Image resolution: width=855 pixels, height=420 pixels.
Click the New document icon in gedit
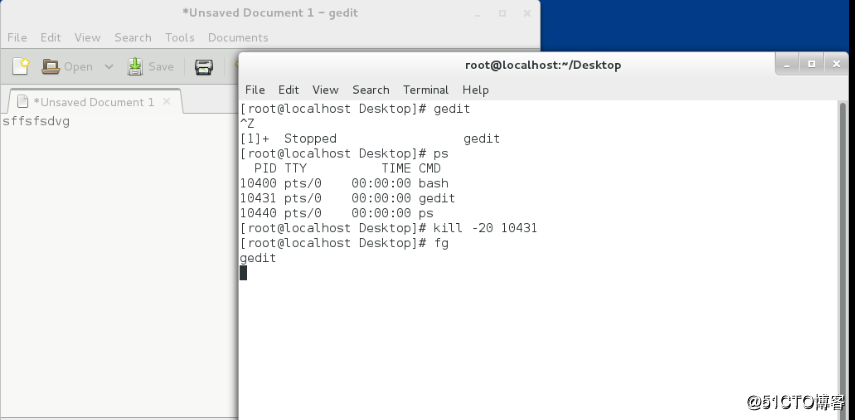pyautogui.click(x=21, y=67)
